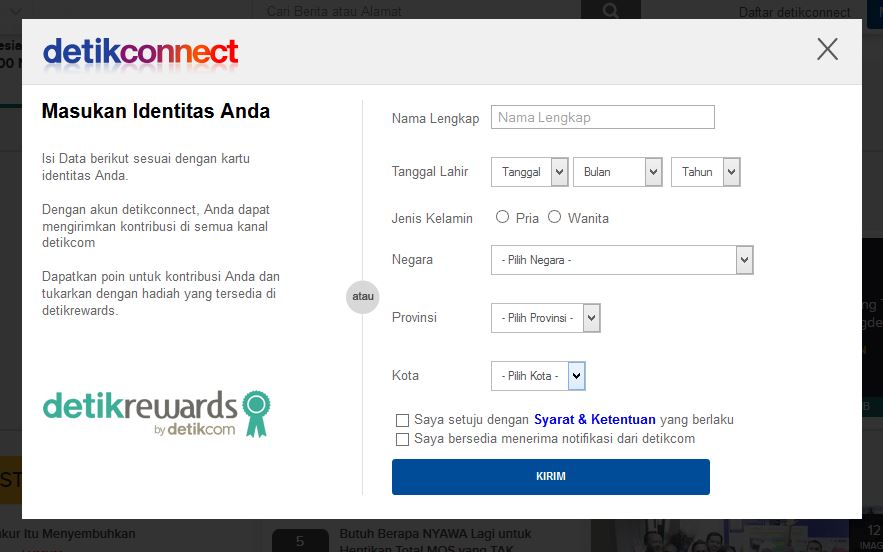Expand the Pilih Provinsi dropdown
883x552 pixels.
(546, 318)
